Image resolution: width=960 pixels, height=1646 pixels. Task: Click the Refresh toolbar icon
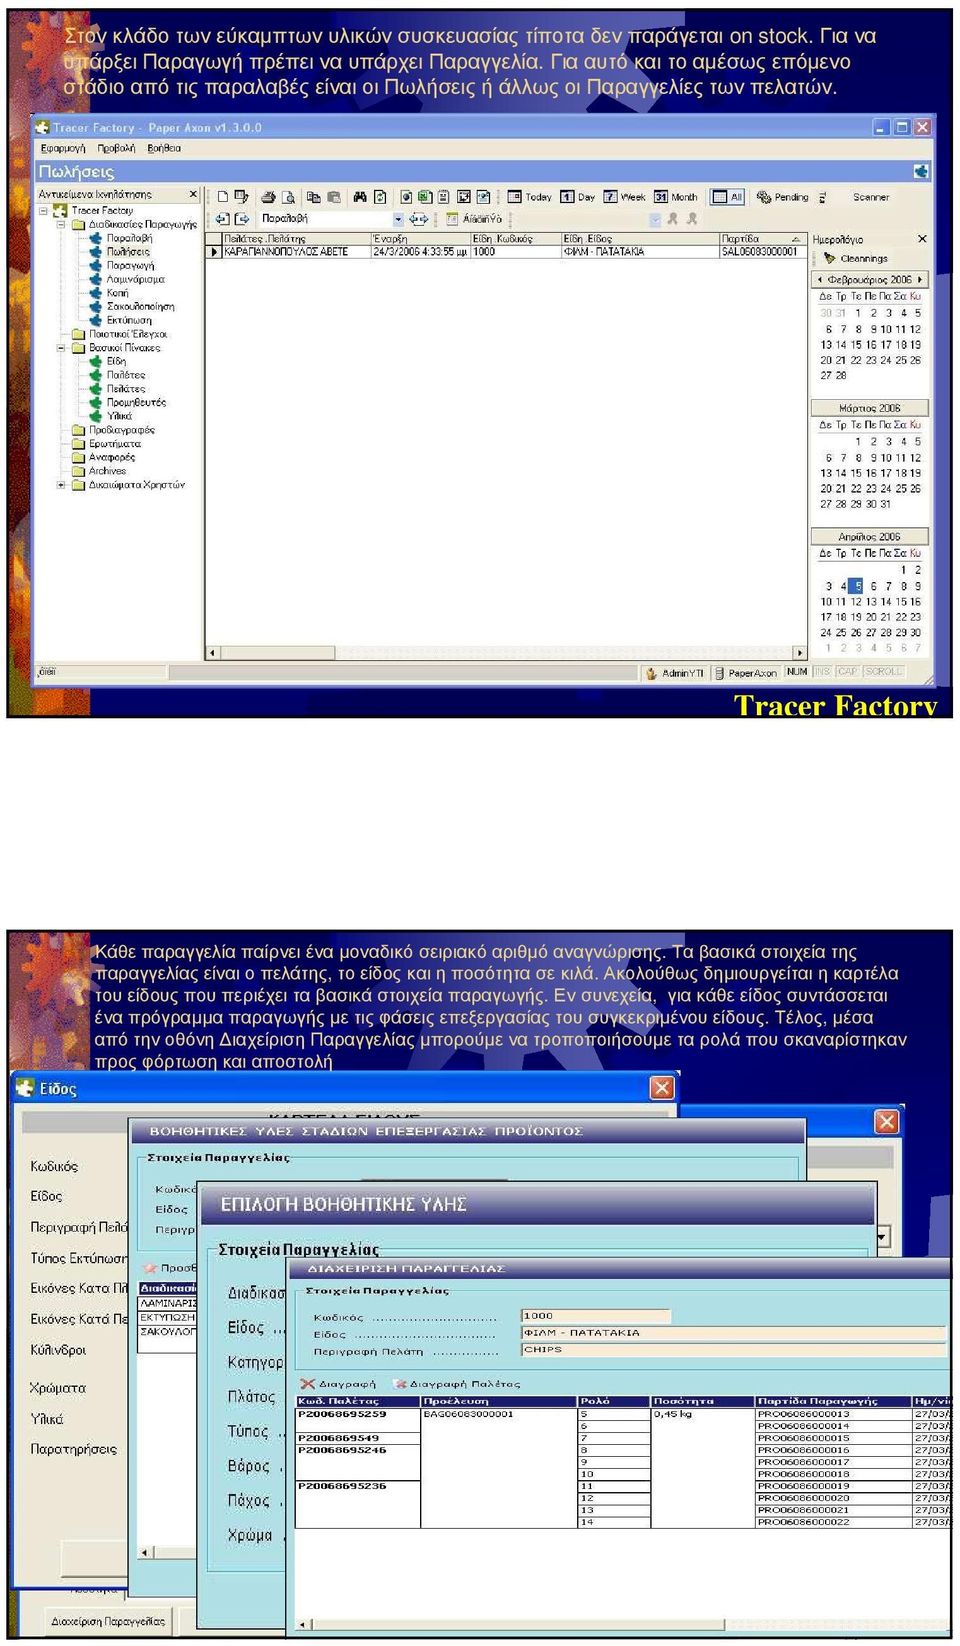coord(381,197)
